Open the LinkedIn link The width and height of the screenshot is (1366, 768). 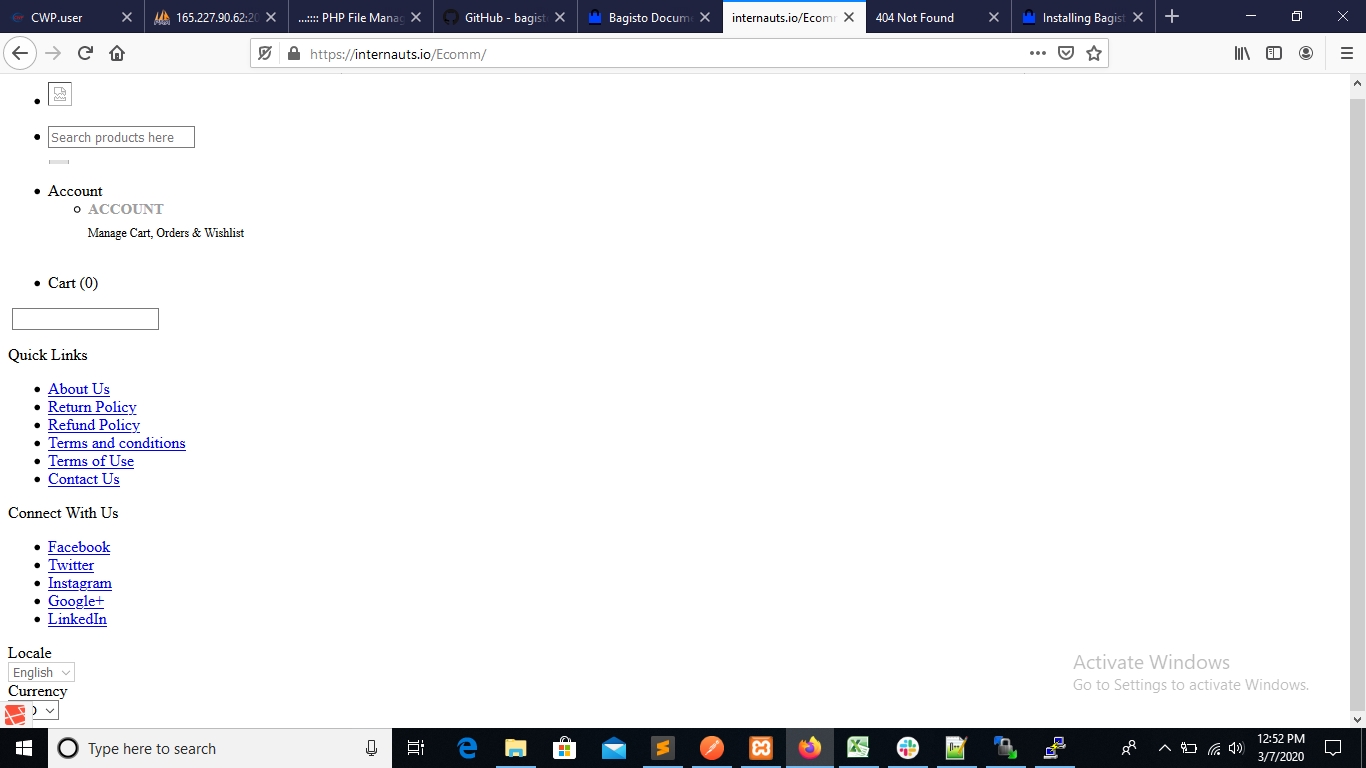(77, 619)
